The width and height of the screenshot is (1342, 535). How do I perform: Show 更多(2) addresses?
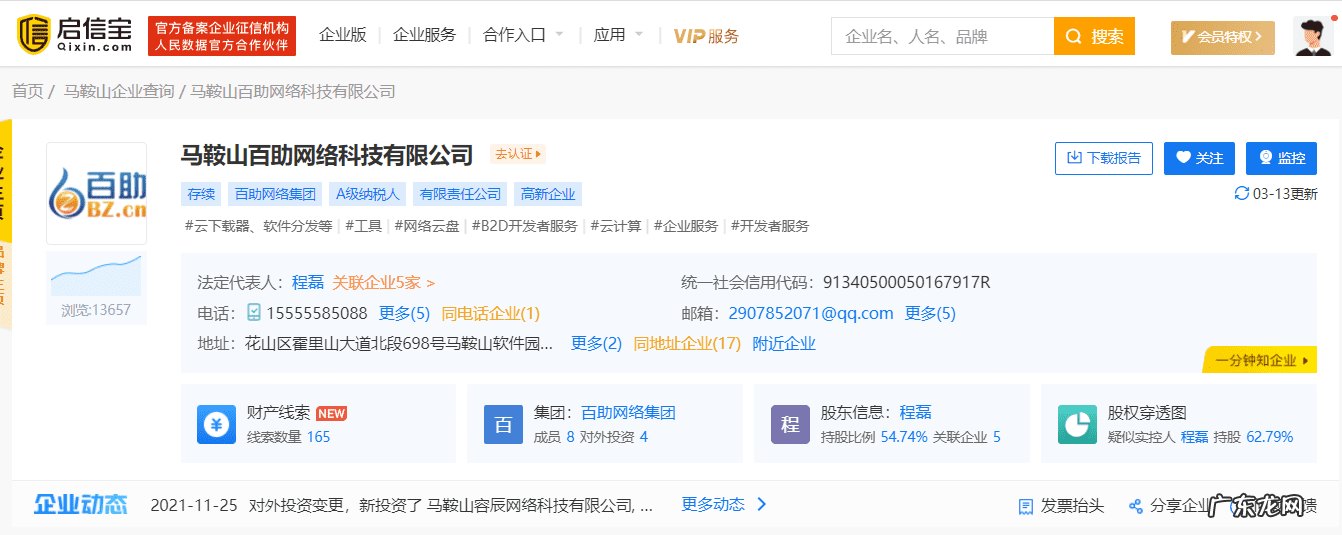click(x=596, y=343)
